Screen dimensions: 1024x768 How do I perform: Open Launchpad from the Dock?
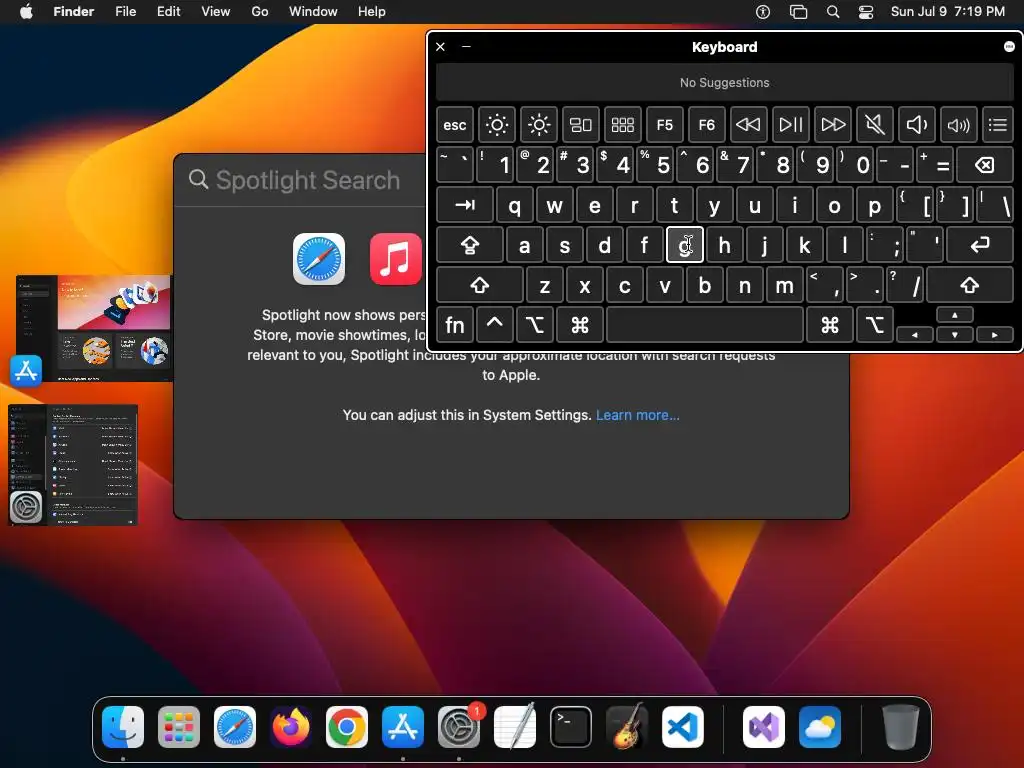point(179,727)
